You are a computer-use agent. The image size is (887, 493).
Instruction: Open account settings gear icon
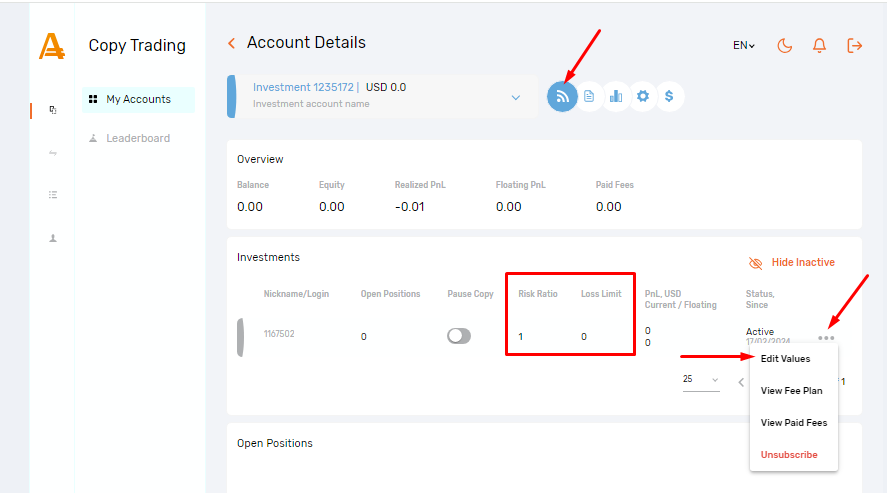(x=643, y=96)
